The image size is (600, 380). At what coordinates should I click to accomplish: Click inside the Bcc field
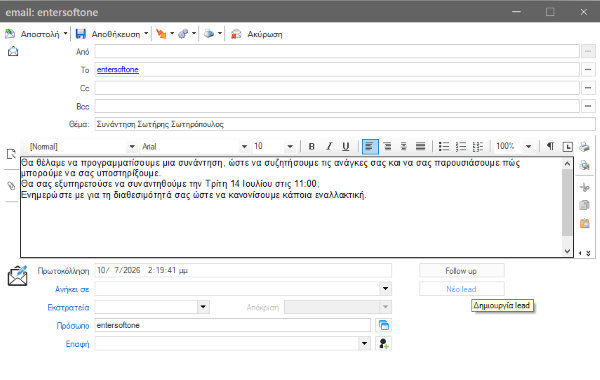click(x=337, y=106)
